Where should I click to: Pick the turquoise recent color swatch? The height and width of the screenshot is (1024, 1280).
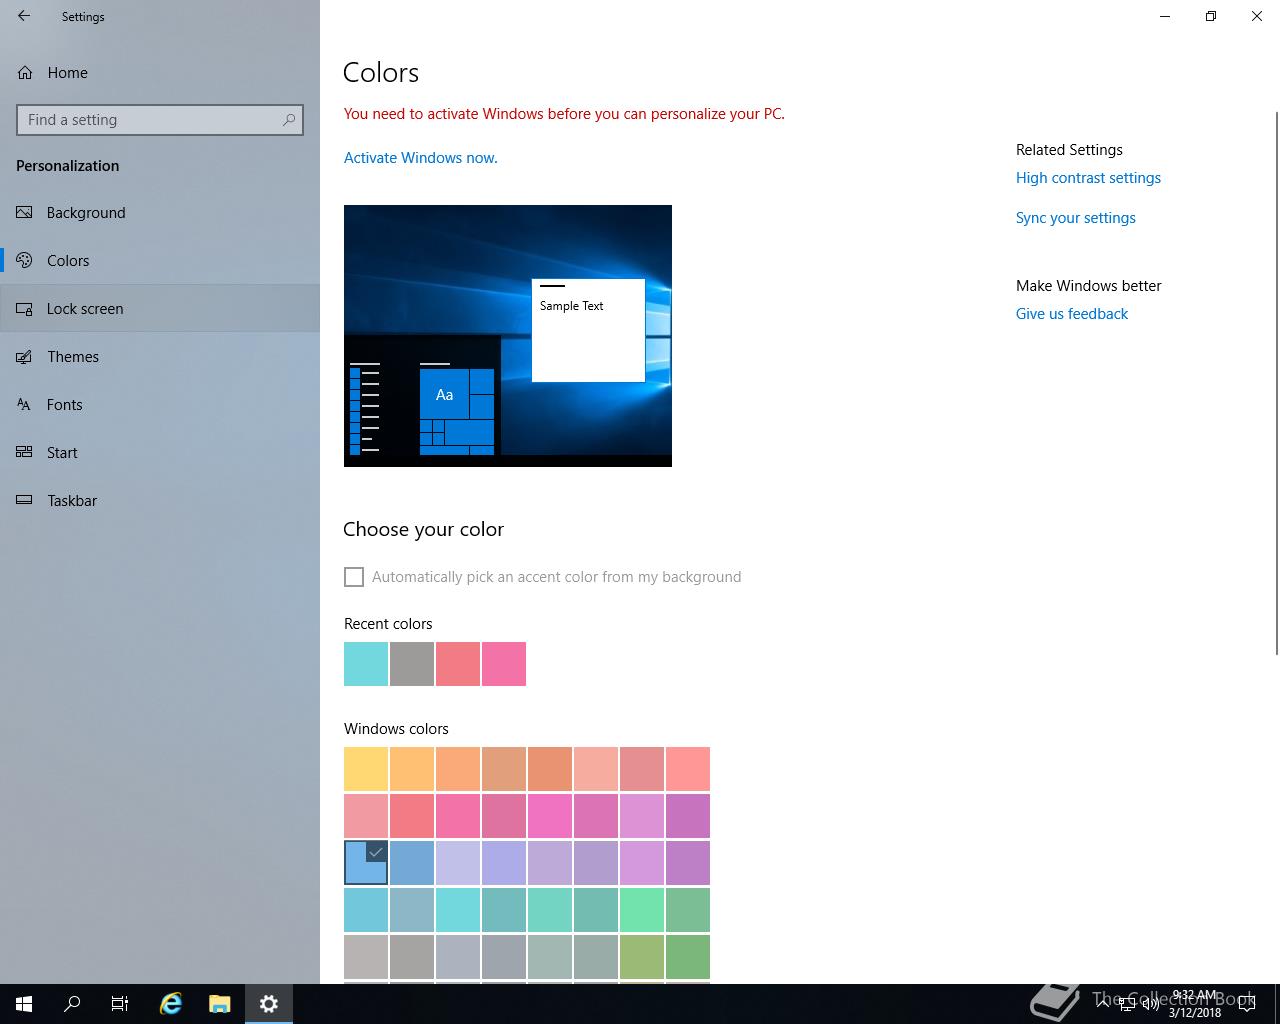366,664
